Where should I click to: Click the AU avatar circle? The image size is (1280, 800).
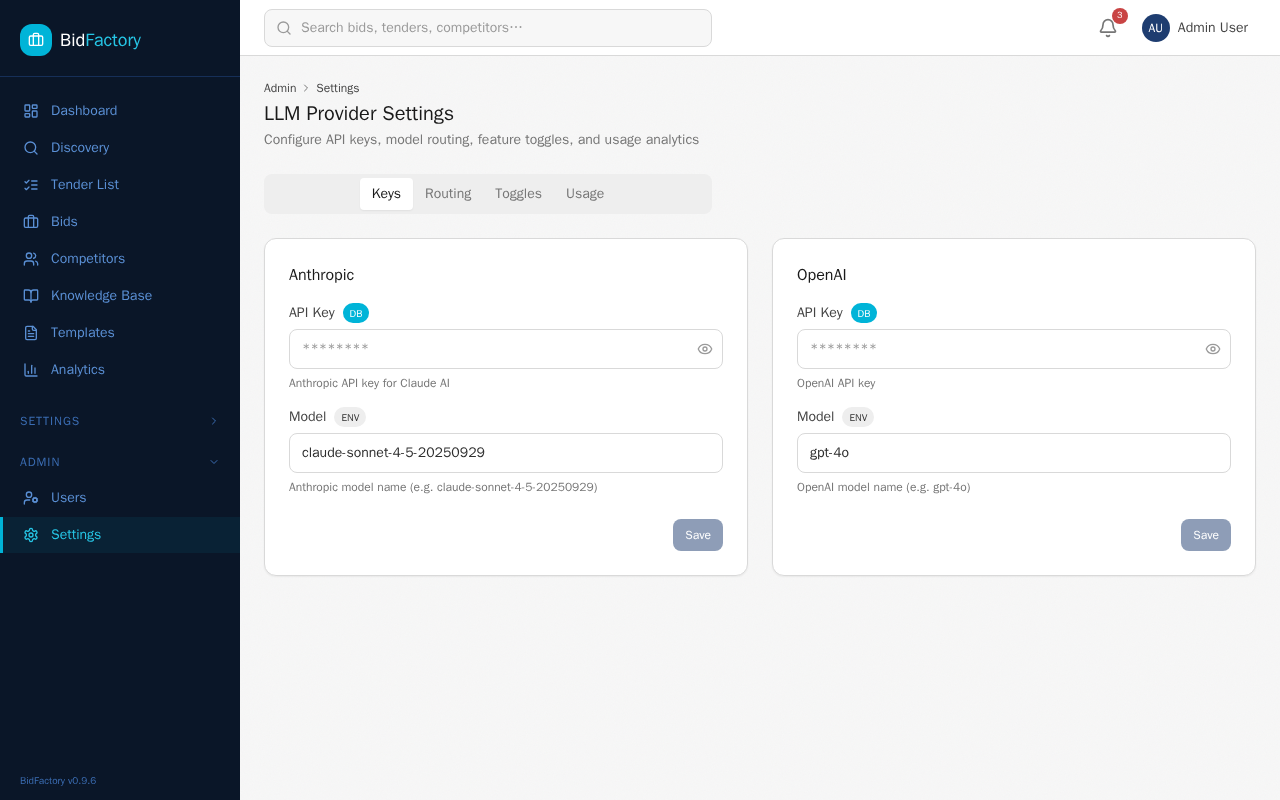pyautogui.click(x=1156, y=28)
